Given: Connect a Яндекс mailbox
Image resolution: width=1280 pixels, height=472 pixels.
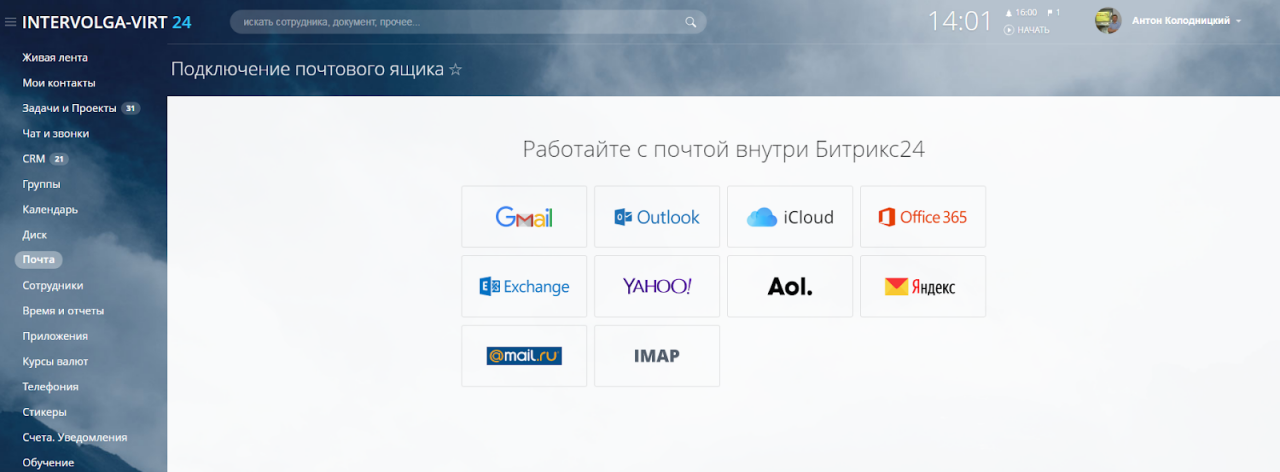Looking at the screenshot, I should click(923, 287).
